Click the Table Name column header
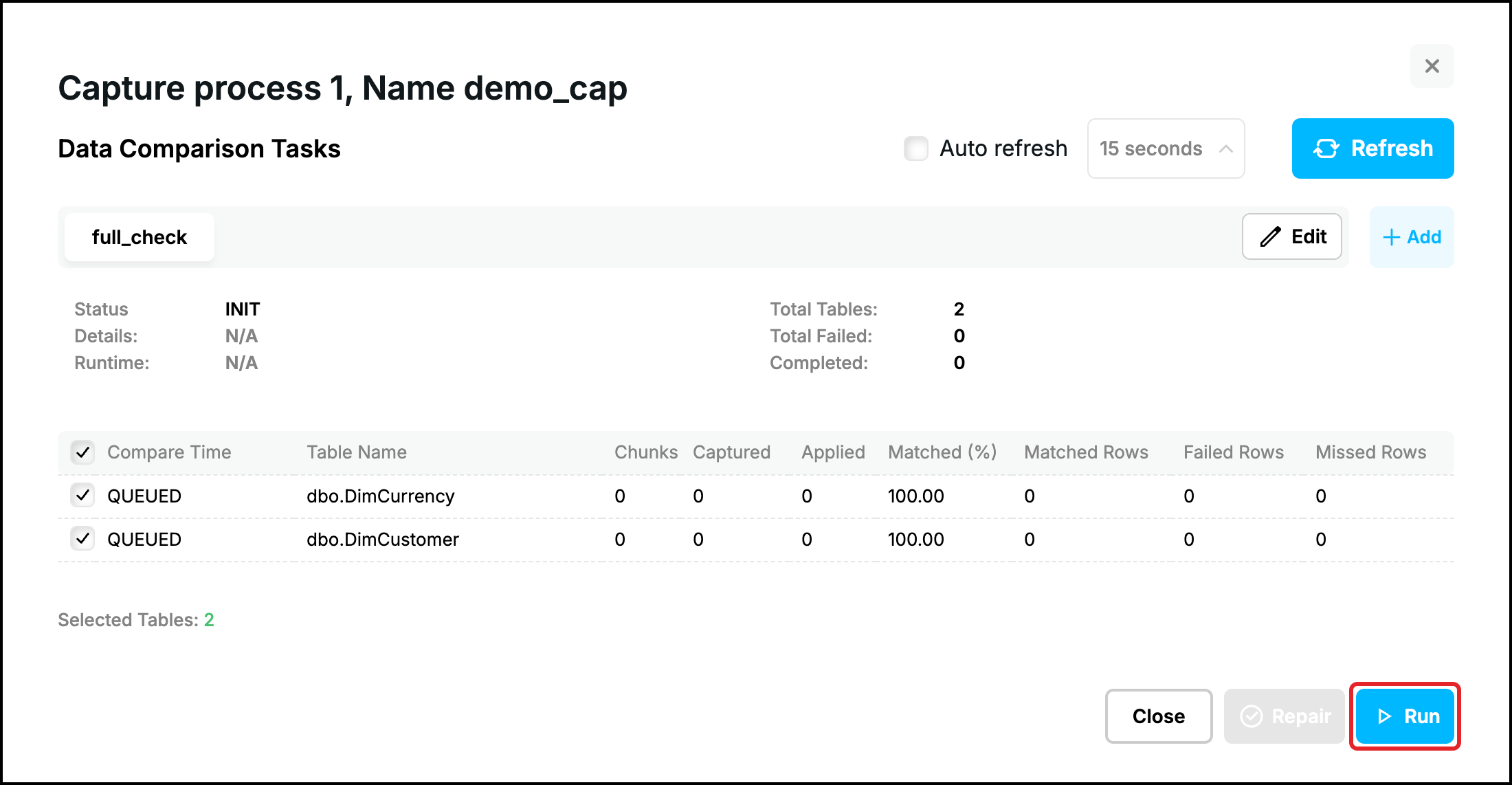 coord(356,452)
